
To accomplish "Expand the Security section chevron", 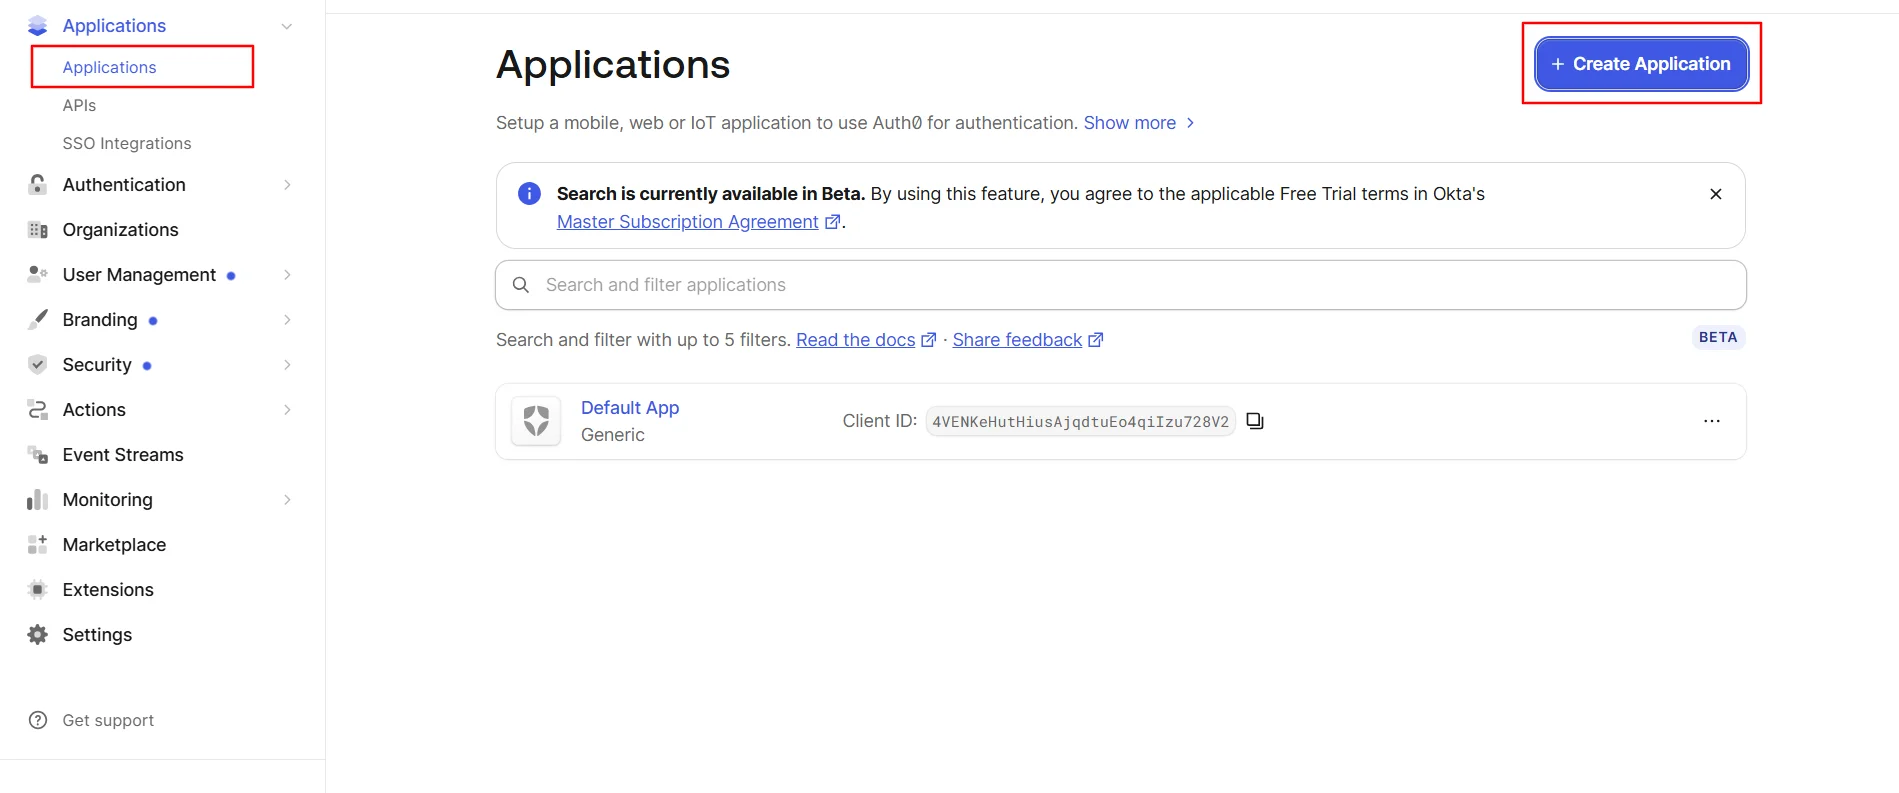I will 287,365.
